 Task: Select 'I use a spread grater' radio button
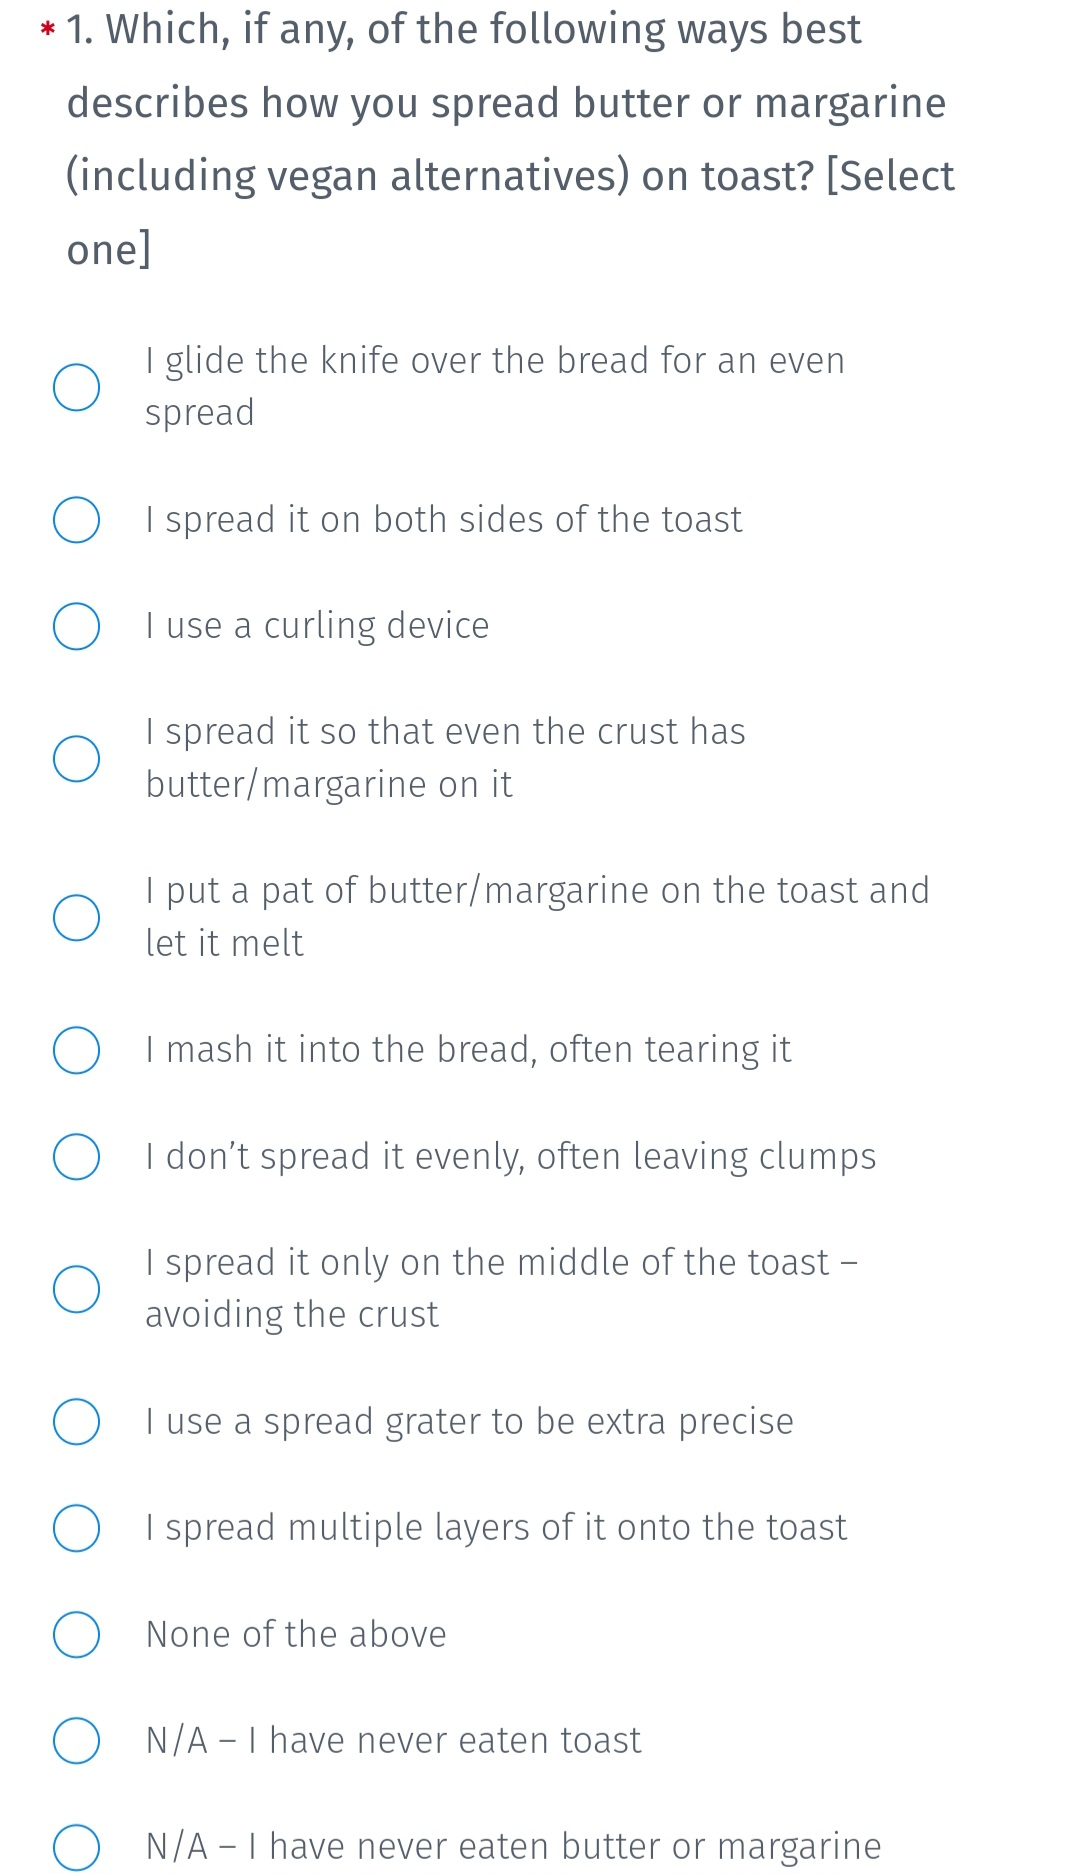pyautogui.click(x=76, y=1422)
